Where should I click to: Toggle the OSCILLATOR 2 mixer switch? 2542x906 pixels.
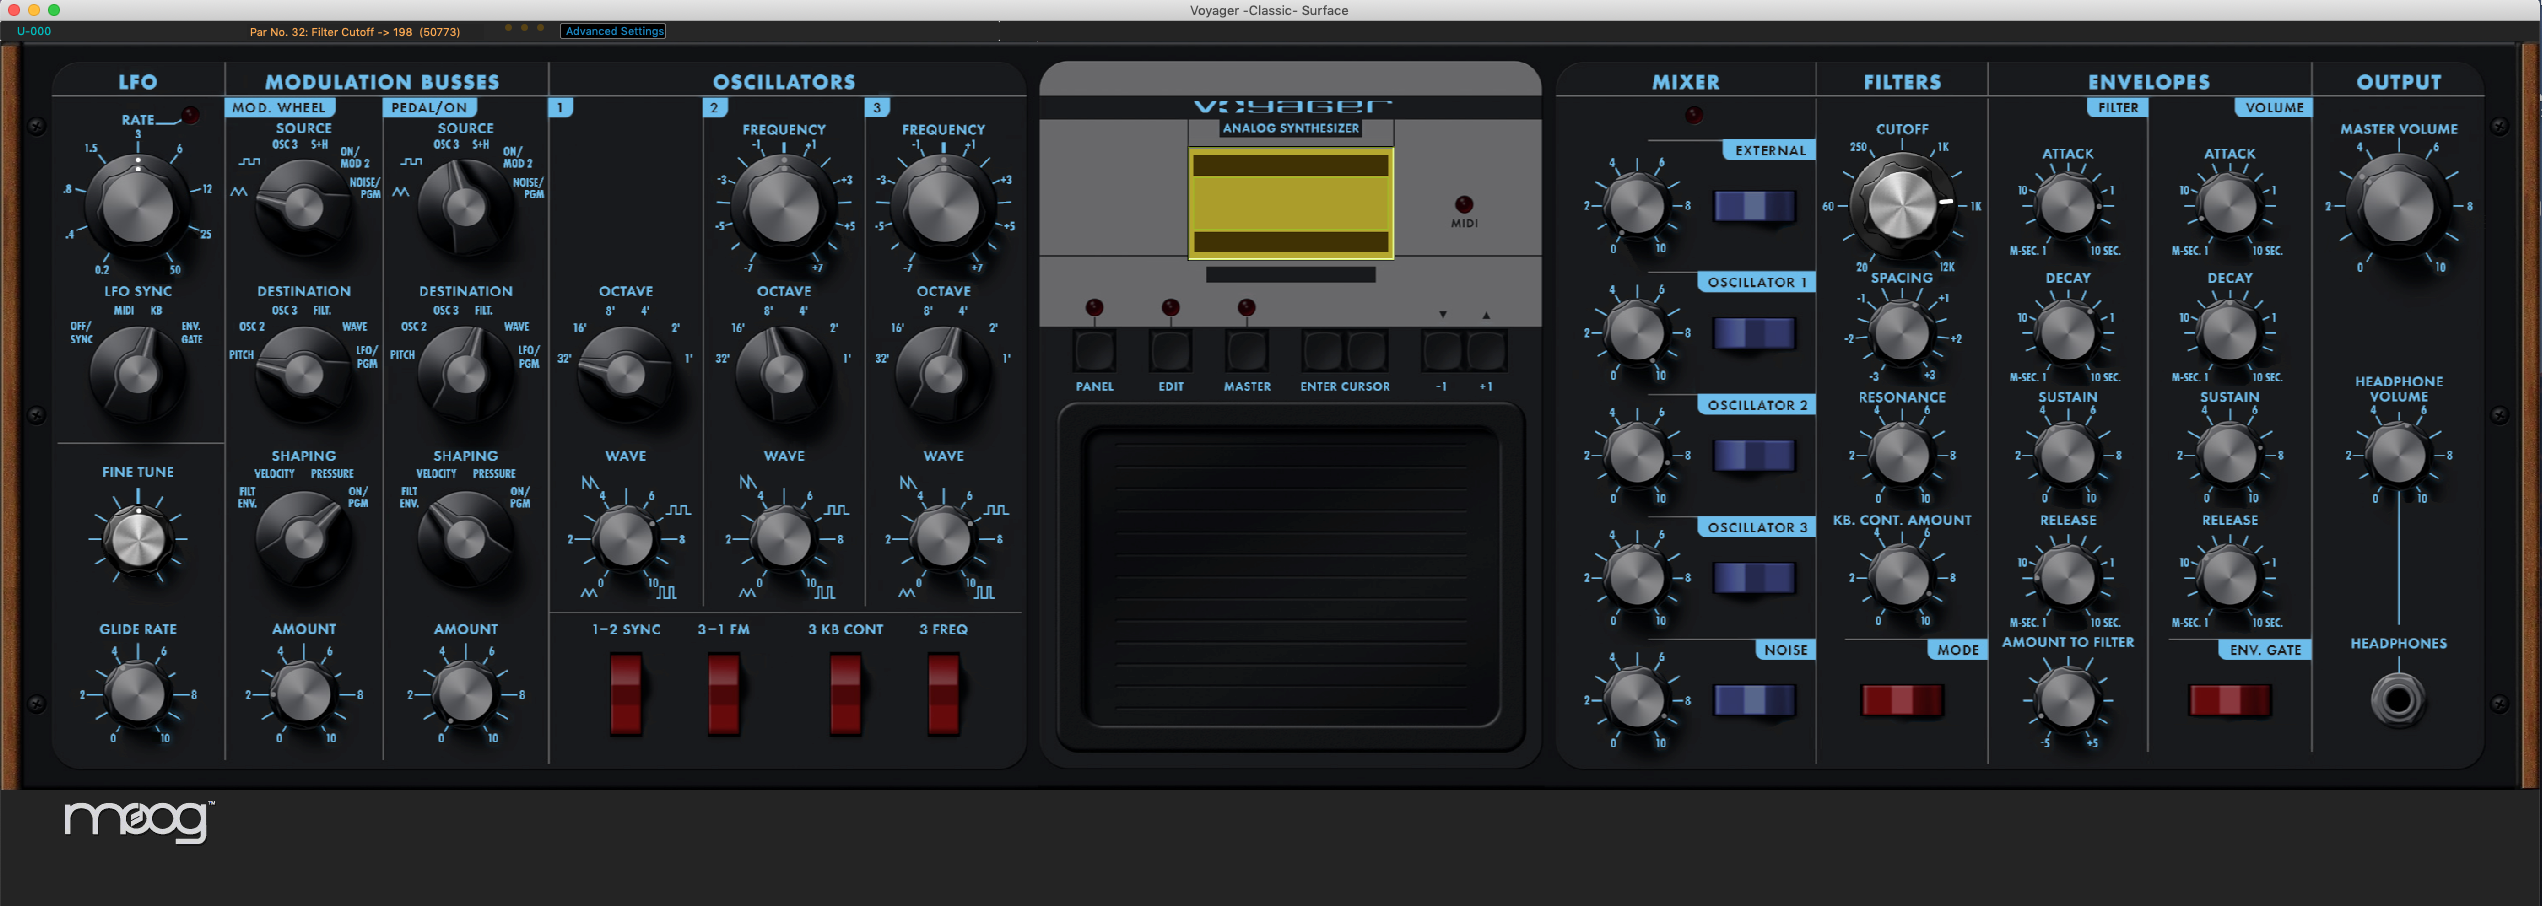(x=1755, y=456)
